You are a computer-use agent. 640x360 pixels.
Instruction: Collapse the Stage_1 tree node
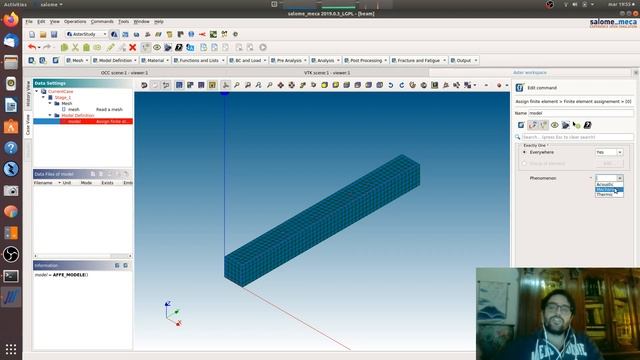click(x=44, y=98)
